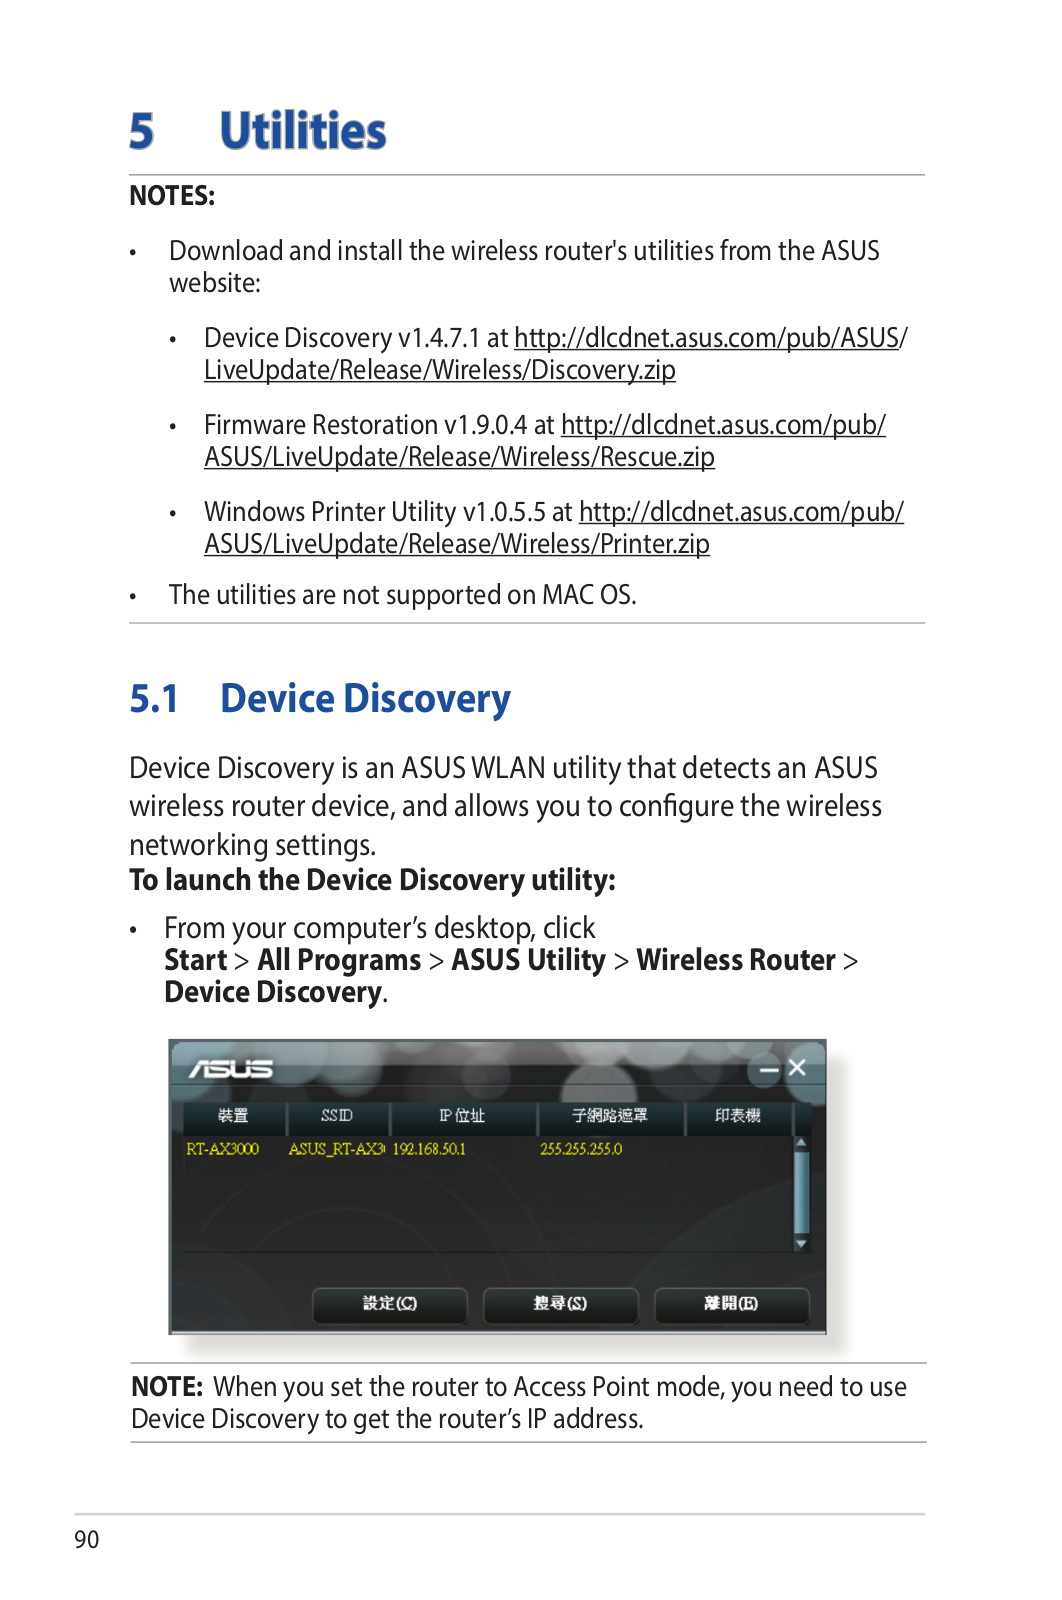Click the SSID column header

(337, 1116)
